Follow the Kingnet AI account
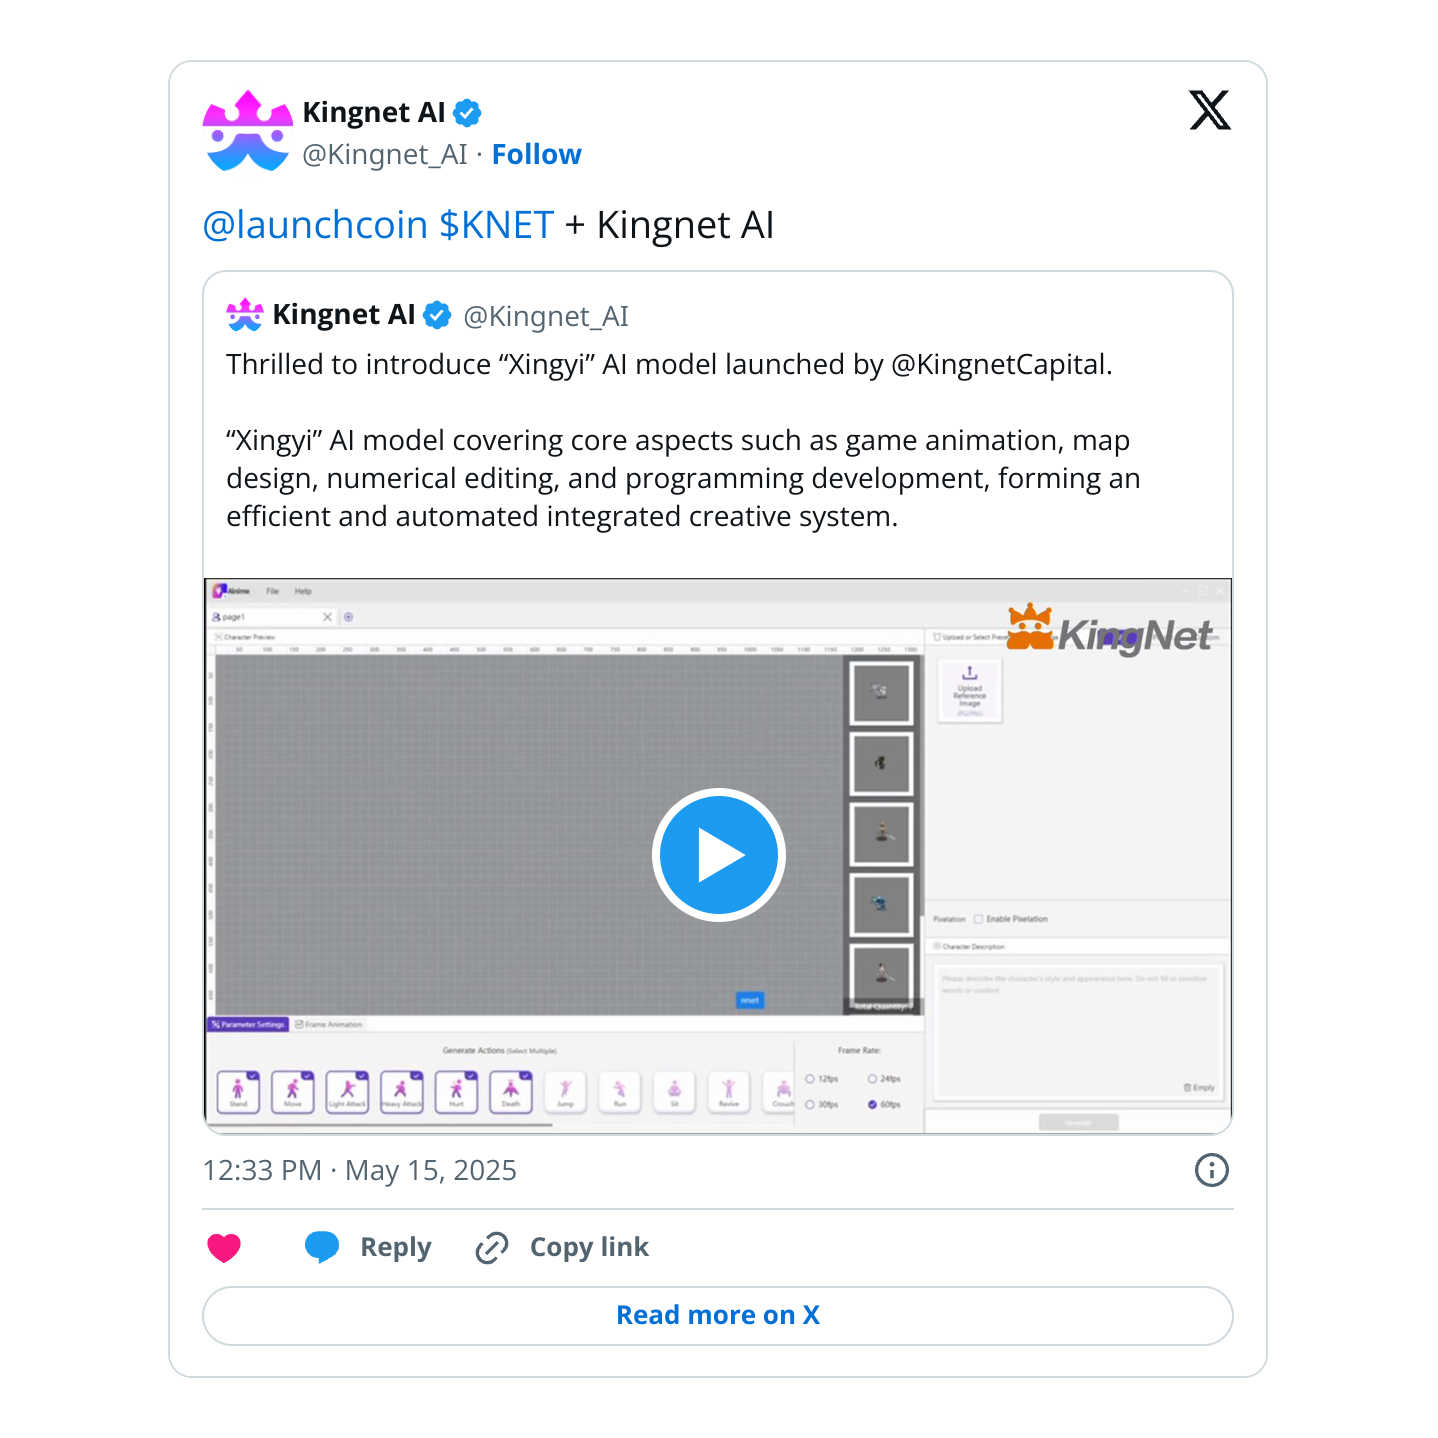 pos(536,154)
